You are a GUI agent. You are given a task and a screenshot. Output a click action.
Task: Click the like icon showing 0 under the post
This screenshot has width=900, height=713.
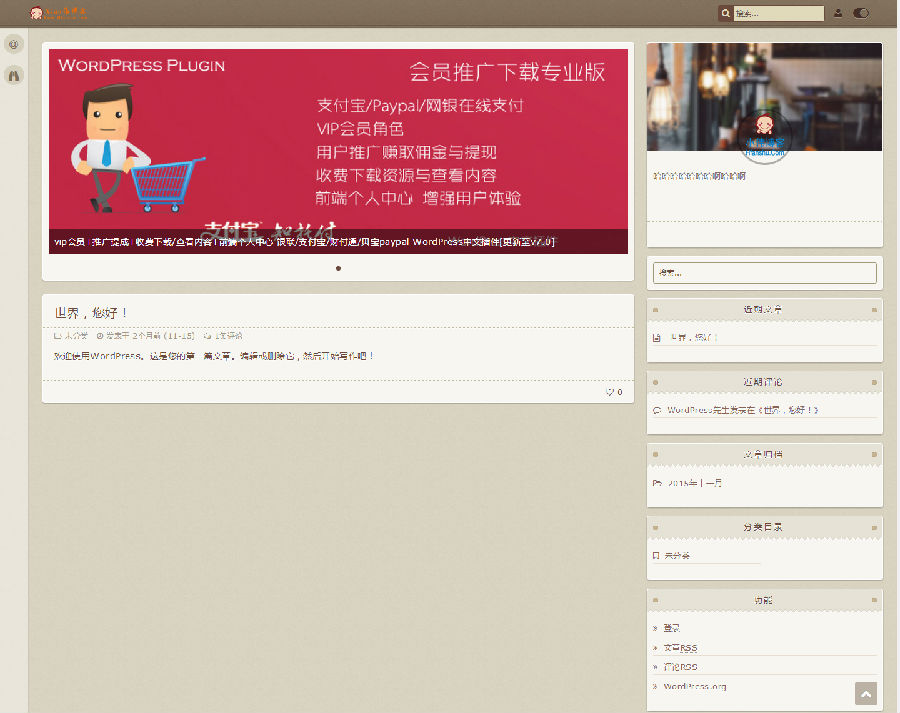613,392
